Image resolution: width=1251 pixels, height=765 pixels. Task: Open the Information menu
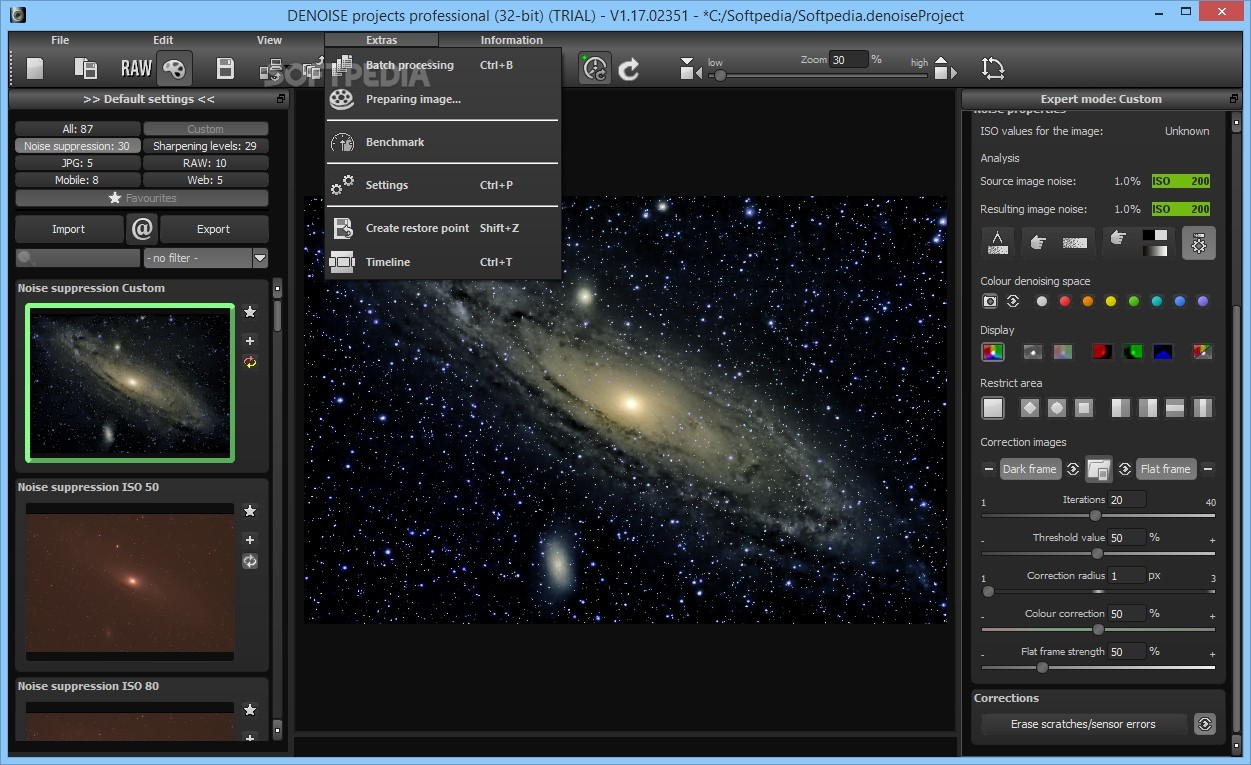click(x=511, y=40)
